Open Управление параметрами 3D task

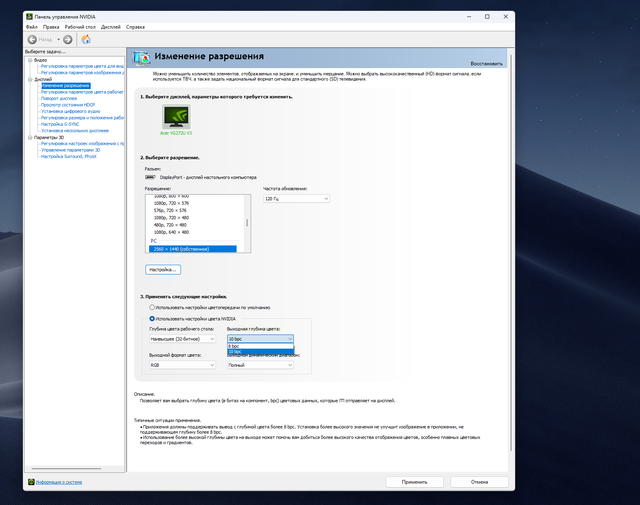point(70,150)
